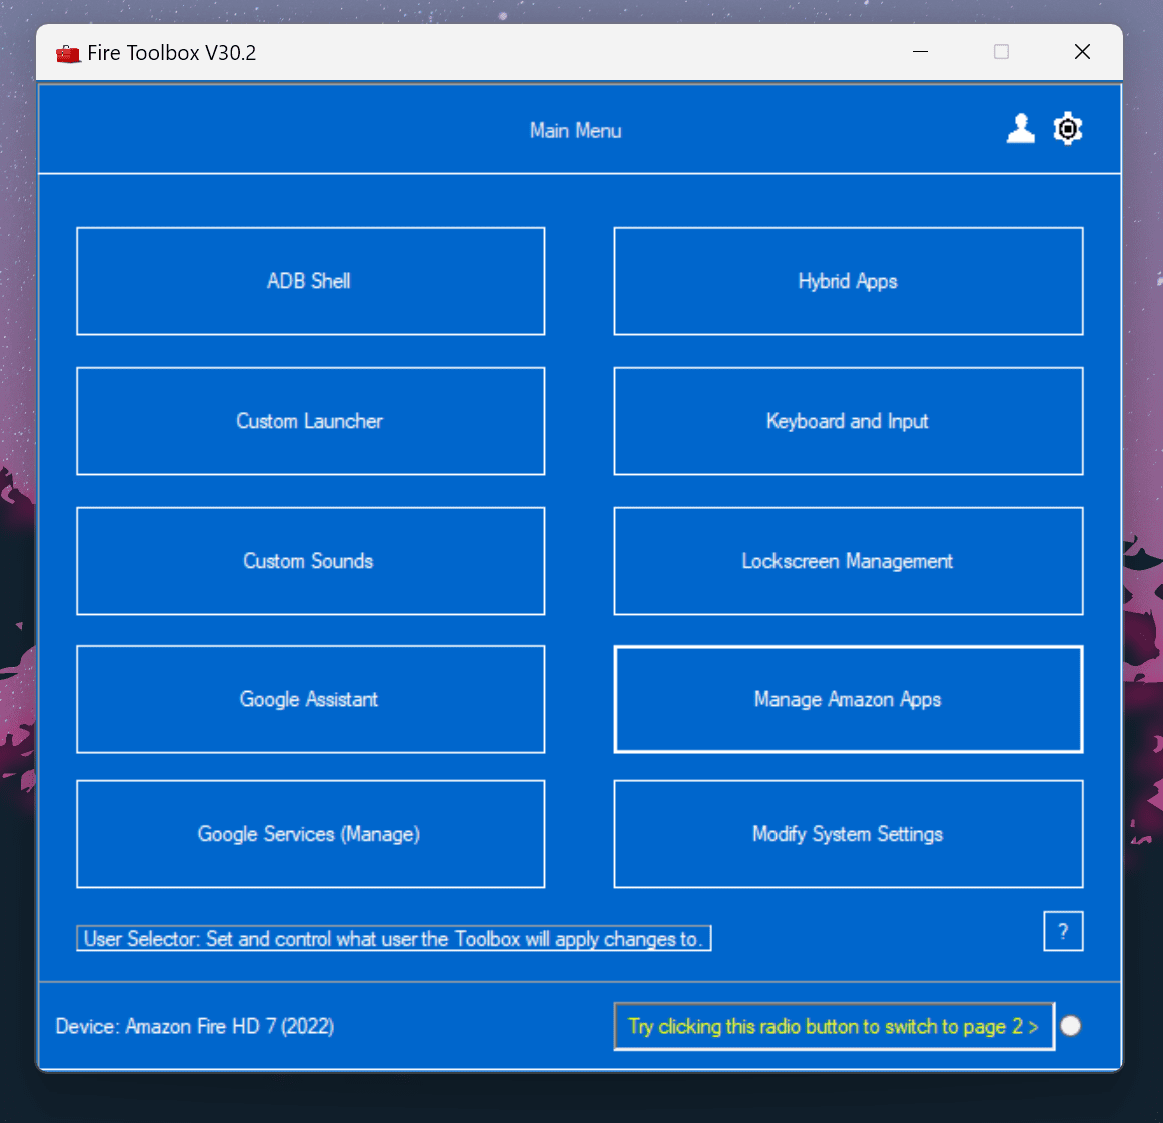
Task: Click Manage Amazon Apps
Action: pos(848,699)
